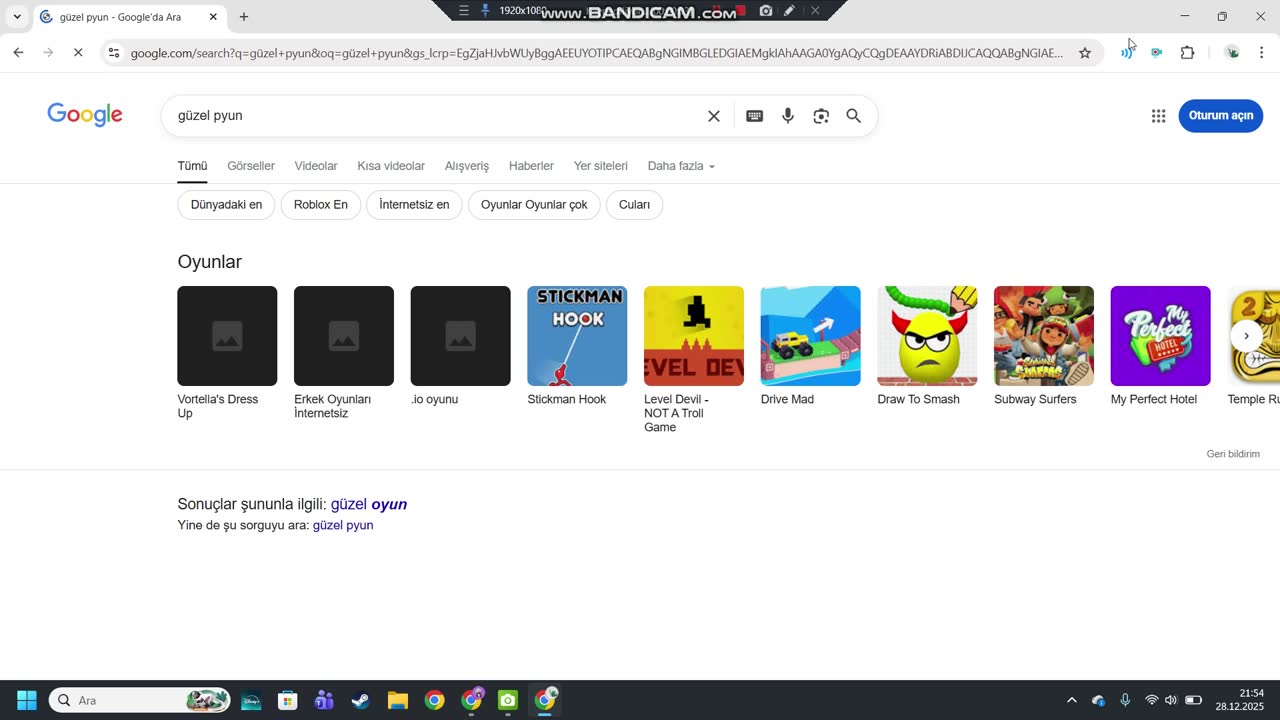The width and height of the screenshot is (1280, 720).
Task: Open the browser extensions puzzle icon
Action: click(x=1187, y=53)
